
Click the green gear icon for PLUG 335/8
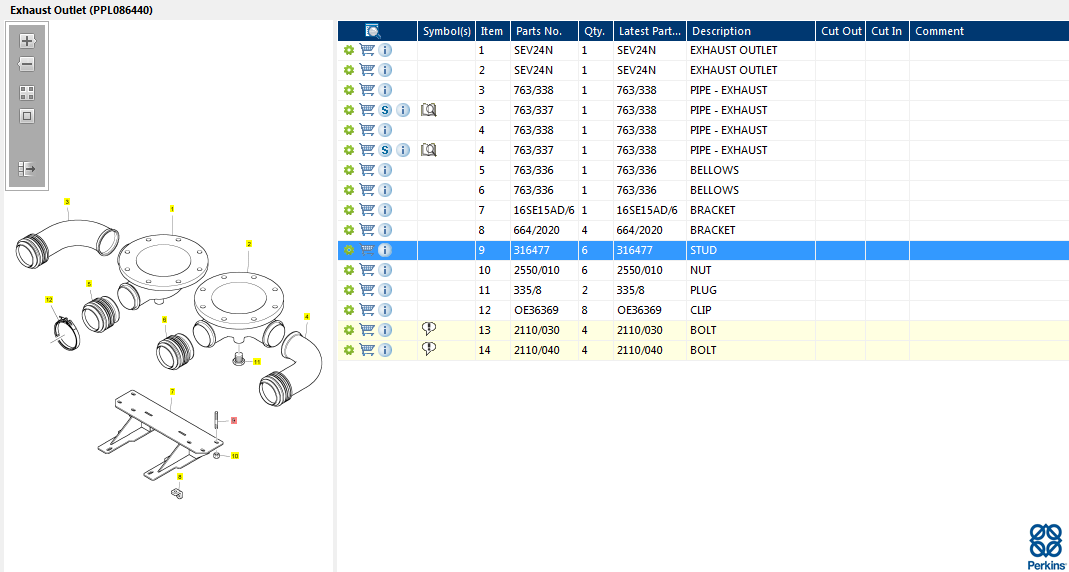tap(348, 290)
